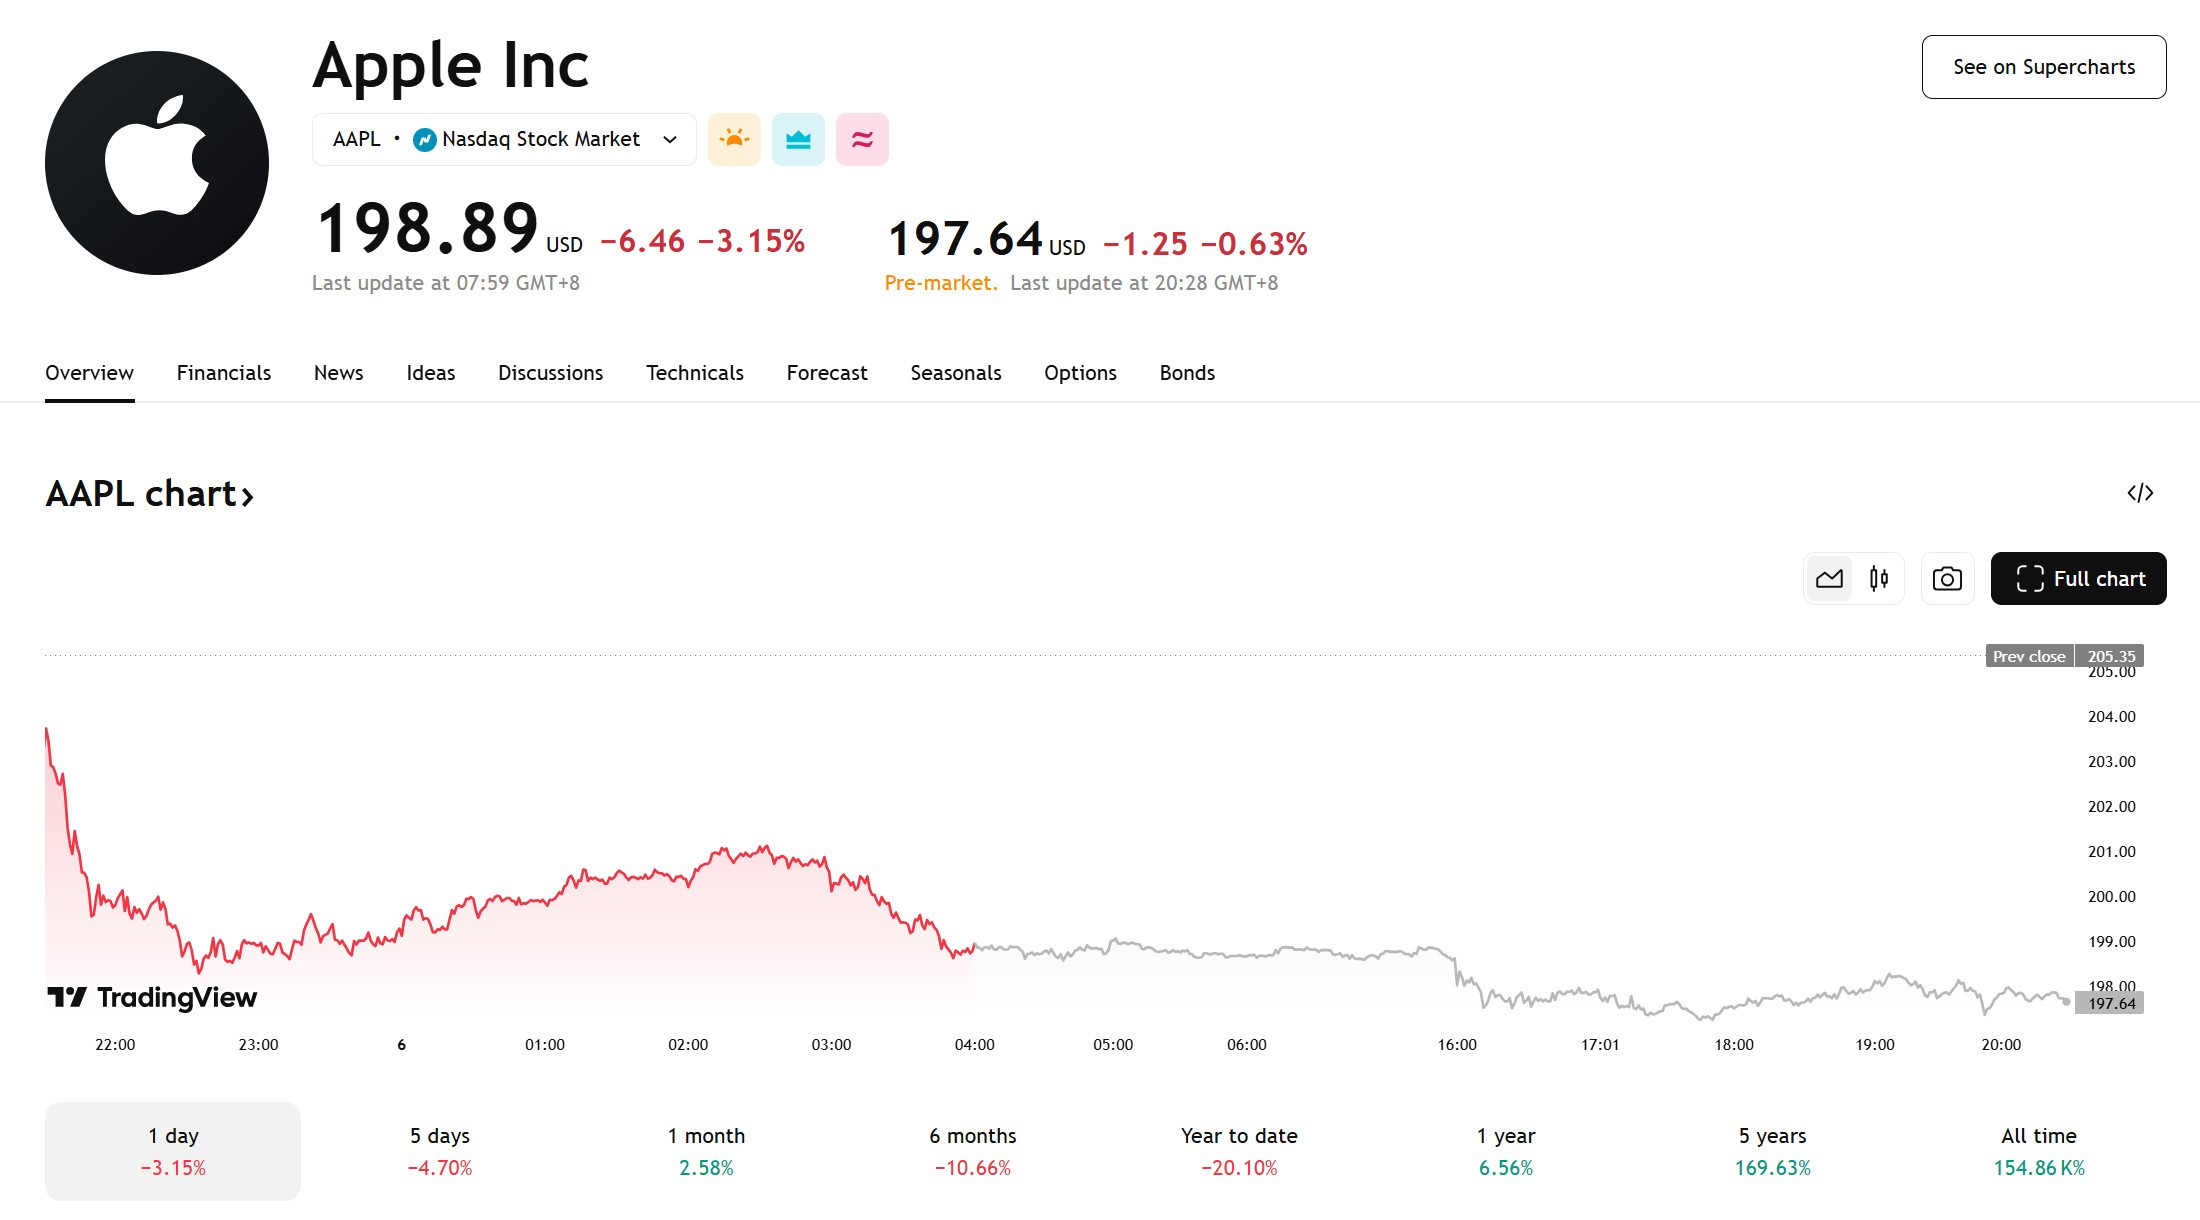The height and width of the screenshot is (1220, 2200).
Task: Switch to area chart style
Action: (x=1829, y=579)
